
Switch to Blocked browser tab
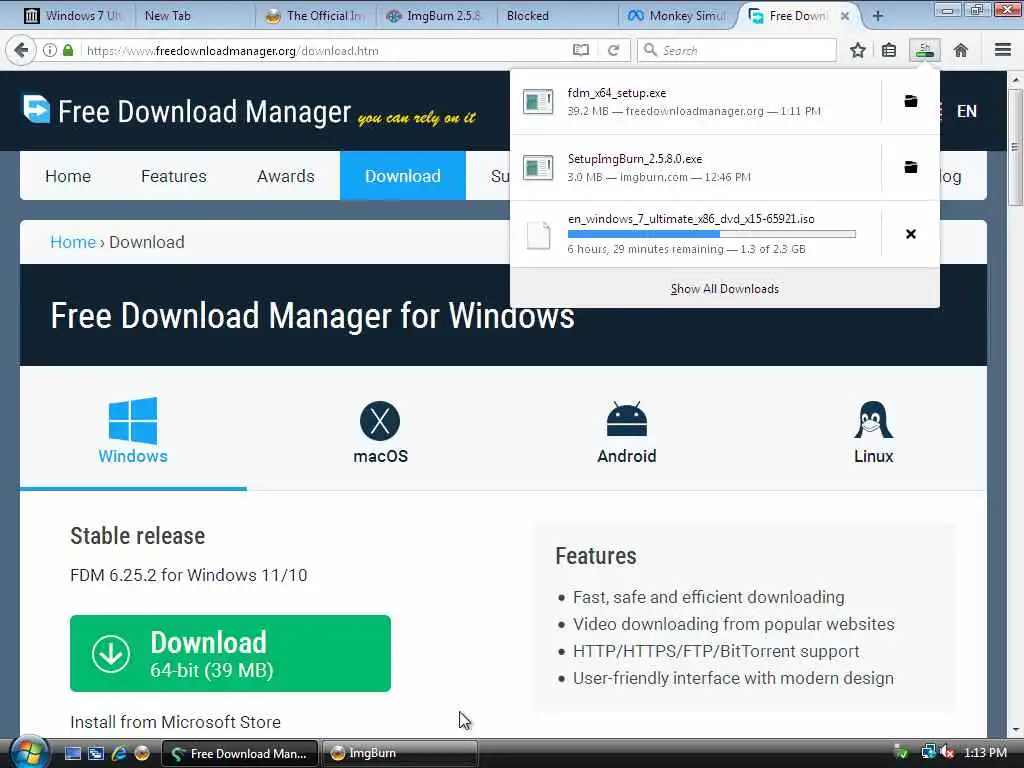click(x=555, y=16)
